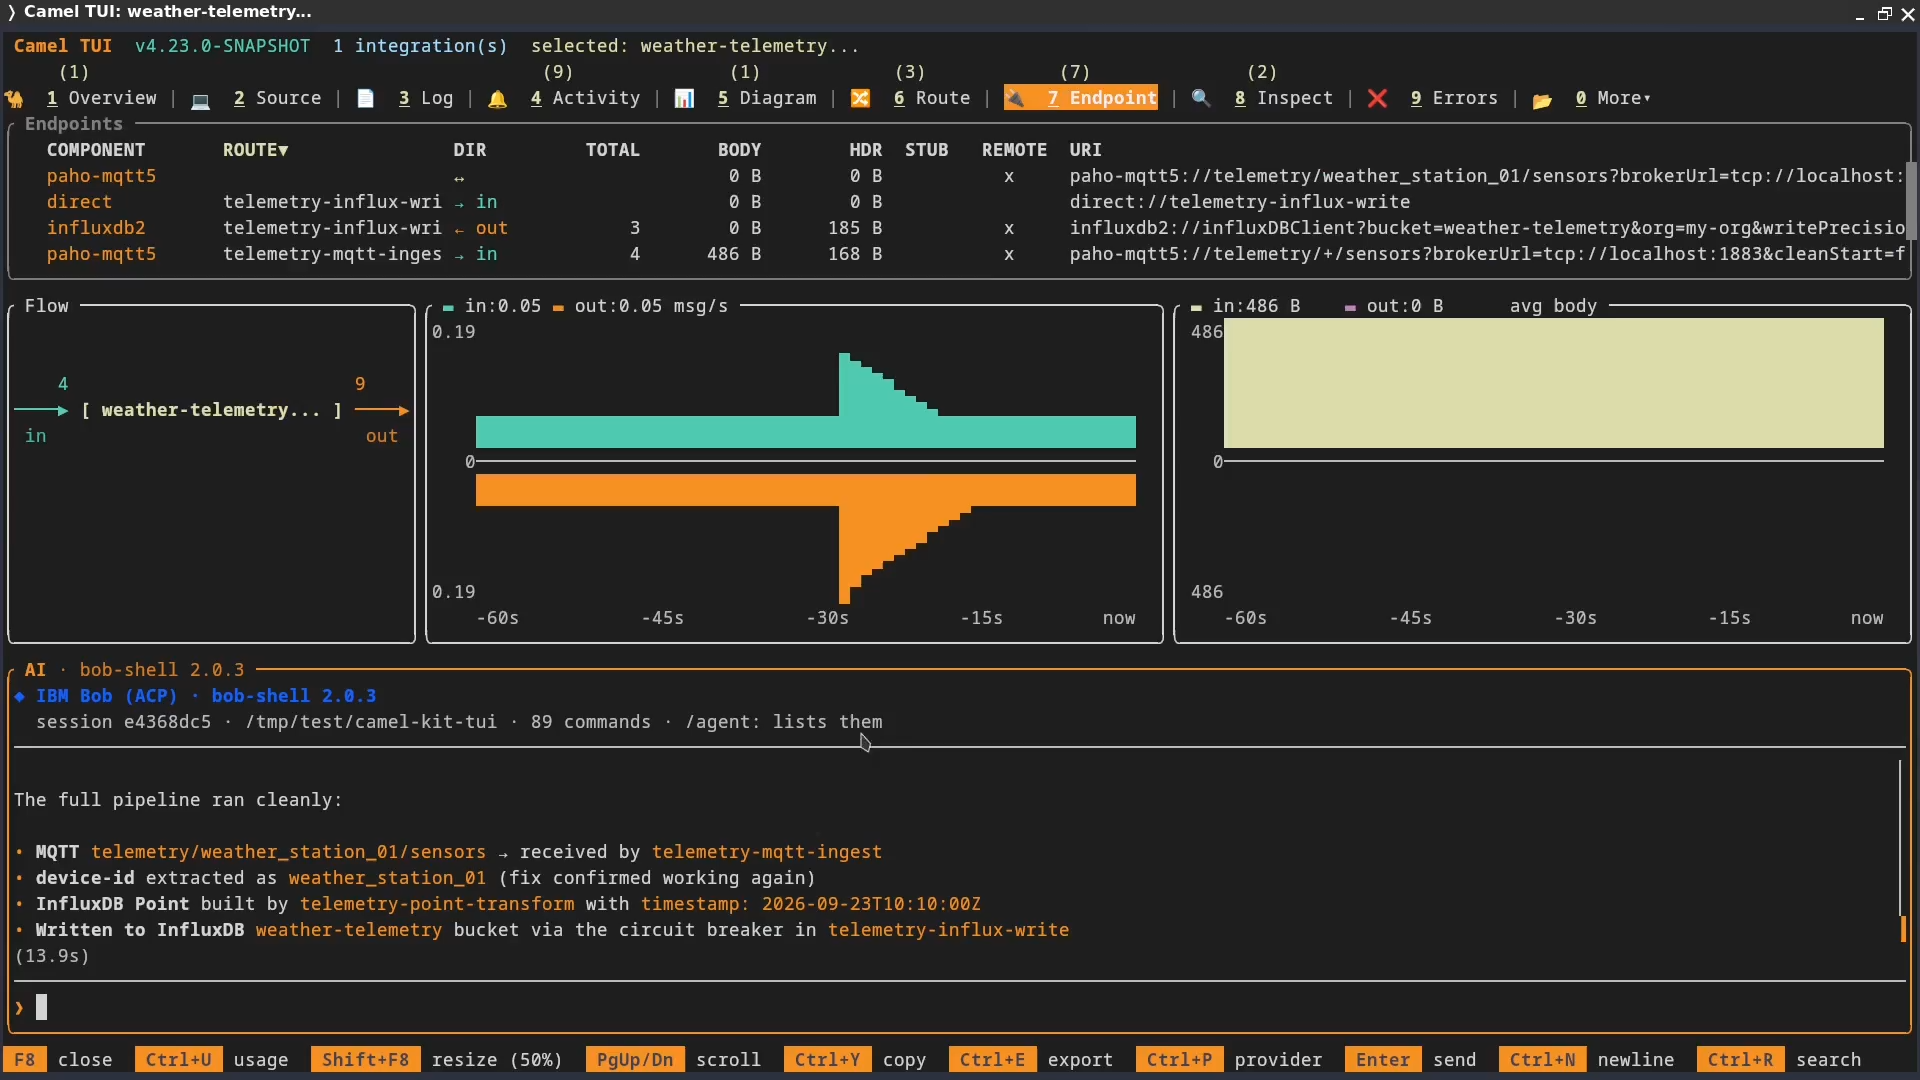Select the direct endpoint row
The height and width of the screenshot is (1080, 1920).
958,202
